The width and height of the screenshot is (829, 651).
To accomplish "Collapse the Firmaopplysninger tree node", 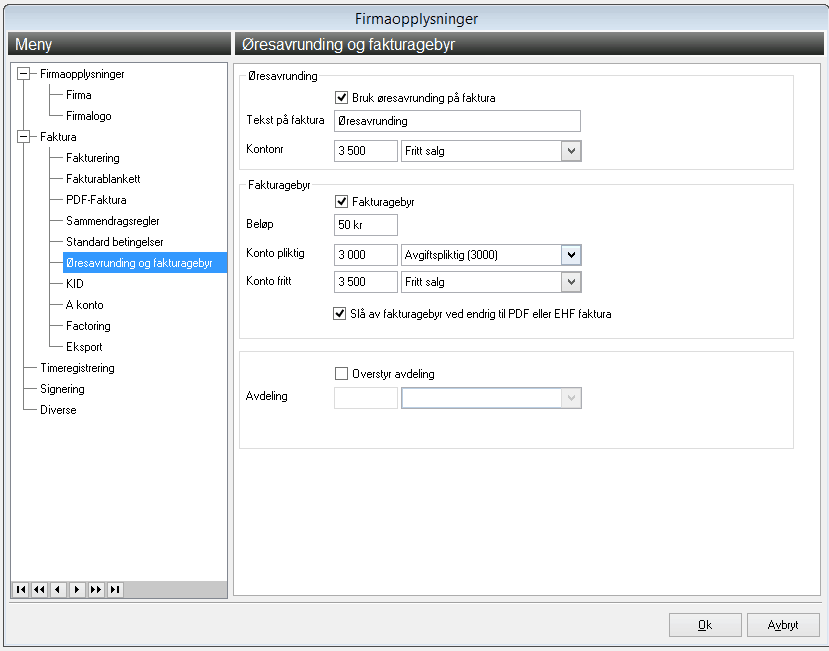I will (x=23, y=74).
